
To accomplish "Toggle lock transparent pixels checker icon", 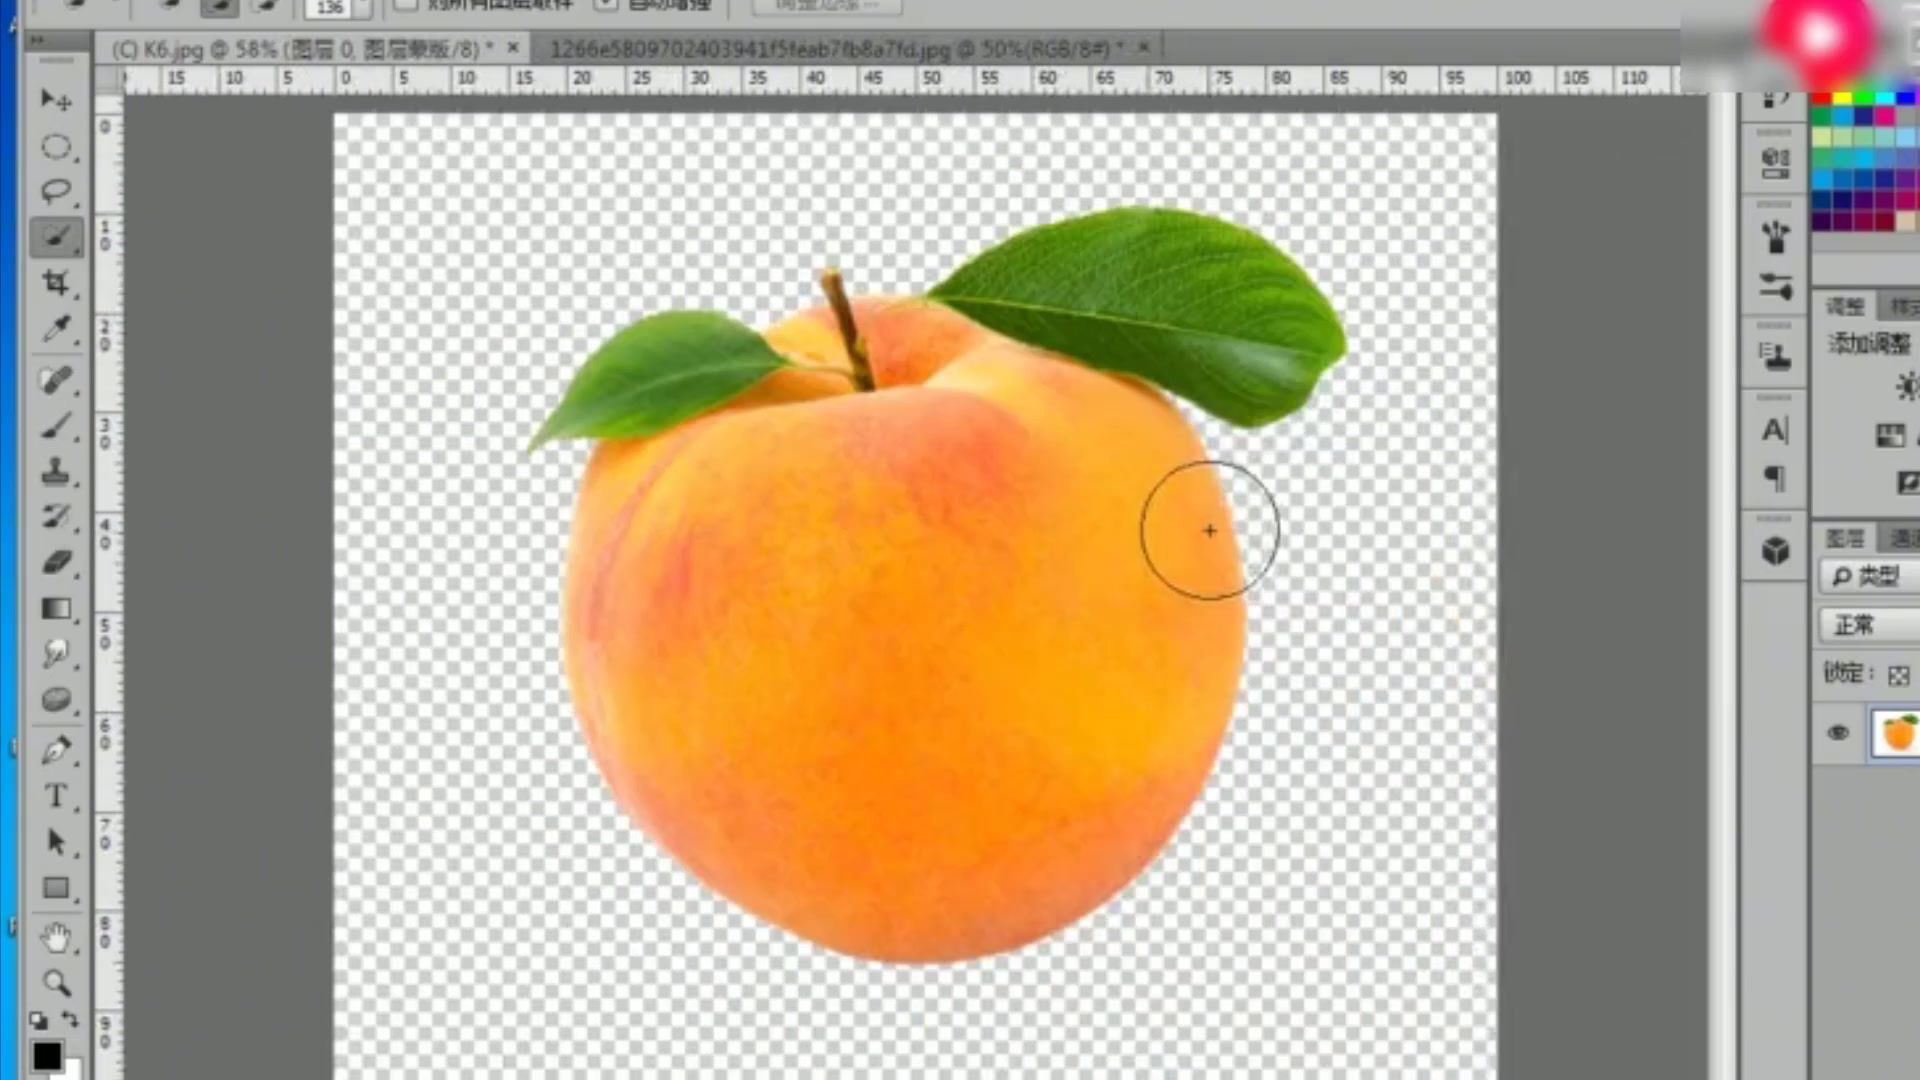I will click(x=1898, y=676).
